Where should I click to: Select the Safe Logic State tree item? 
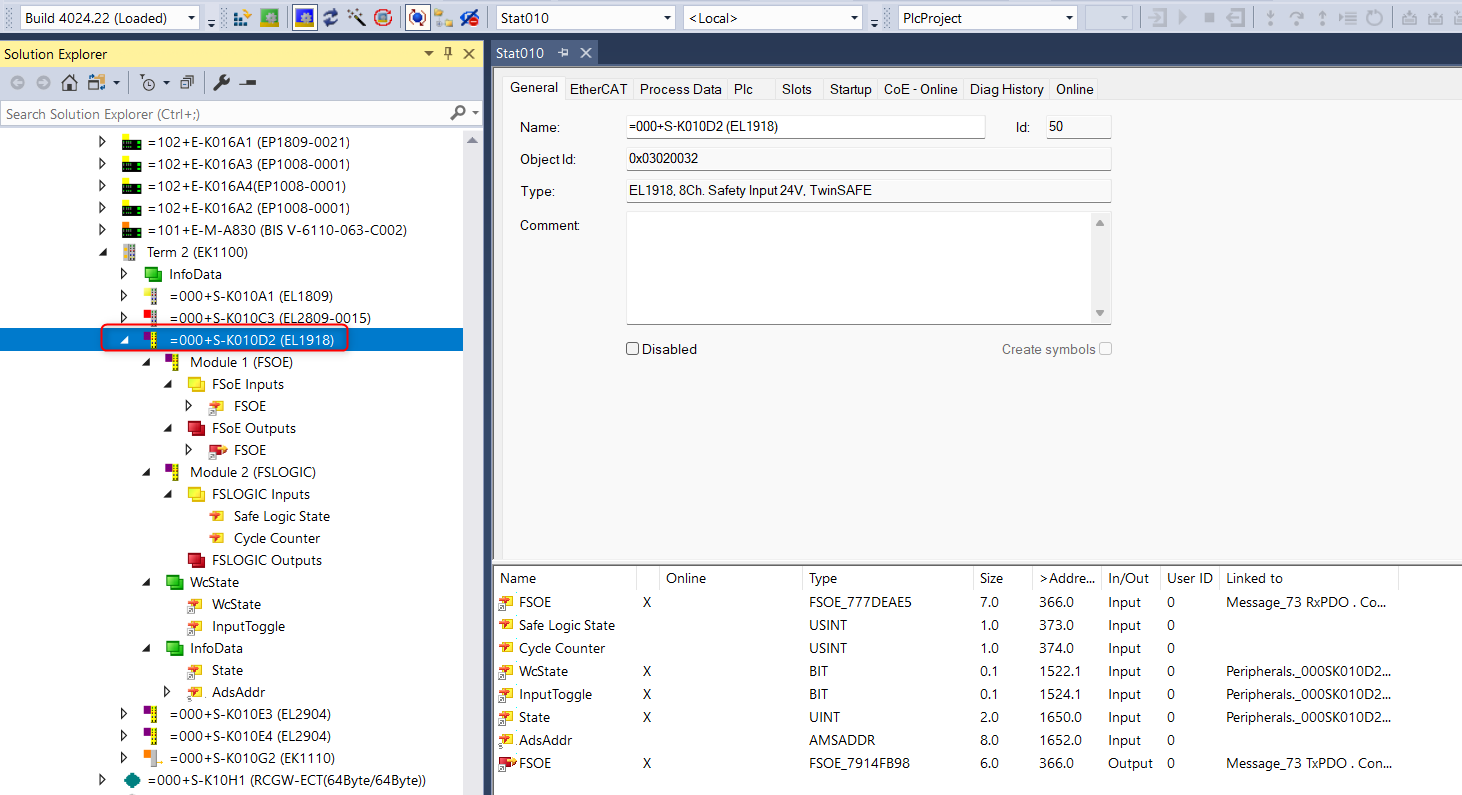click(x=281, y=516)
